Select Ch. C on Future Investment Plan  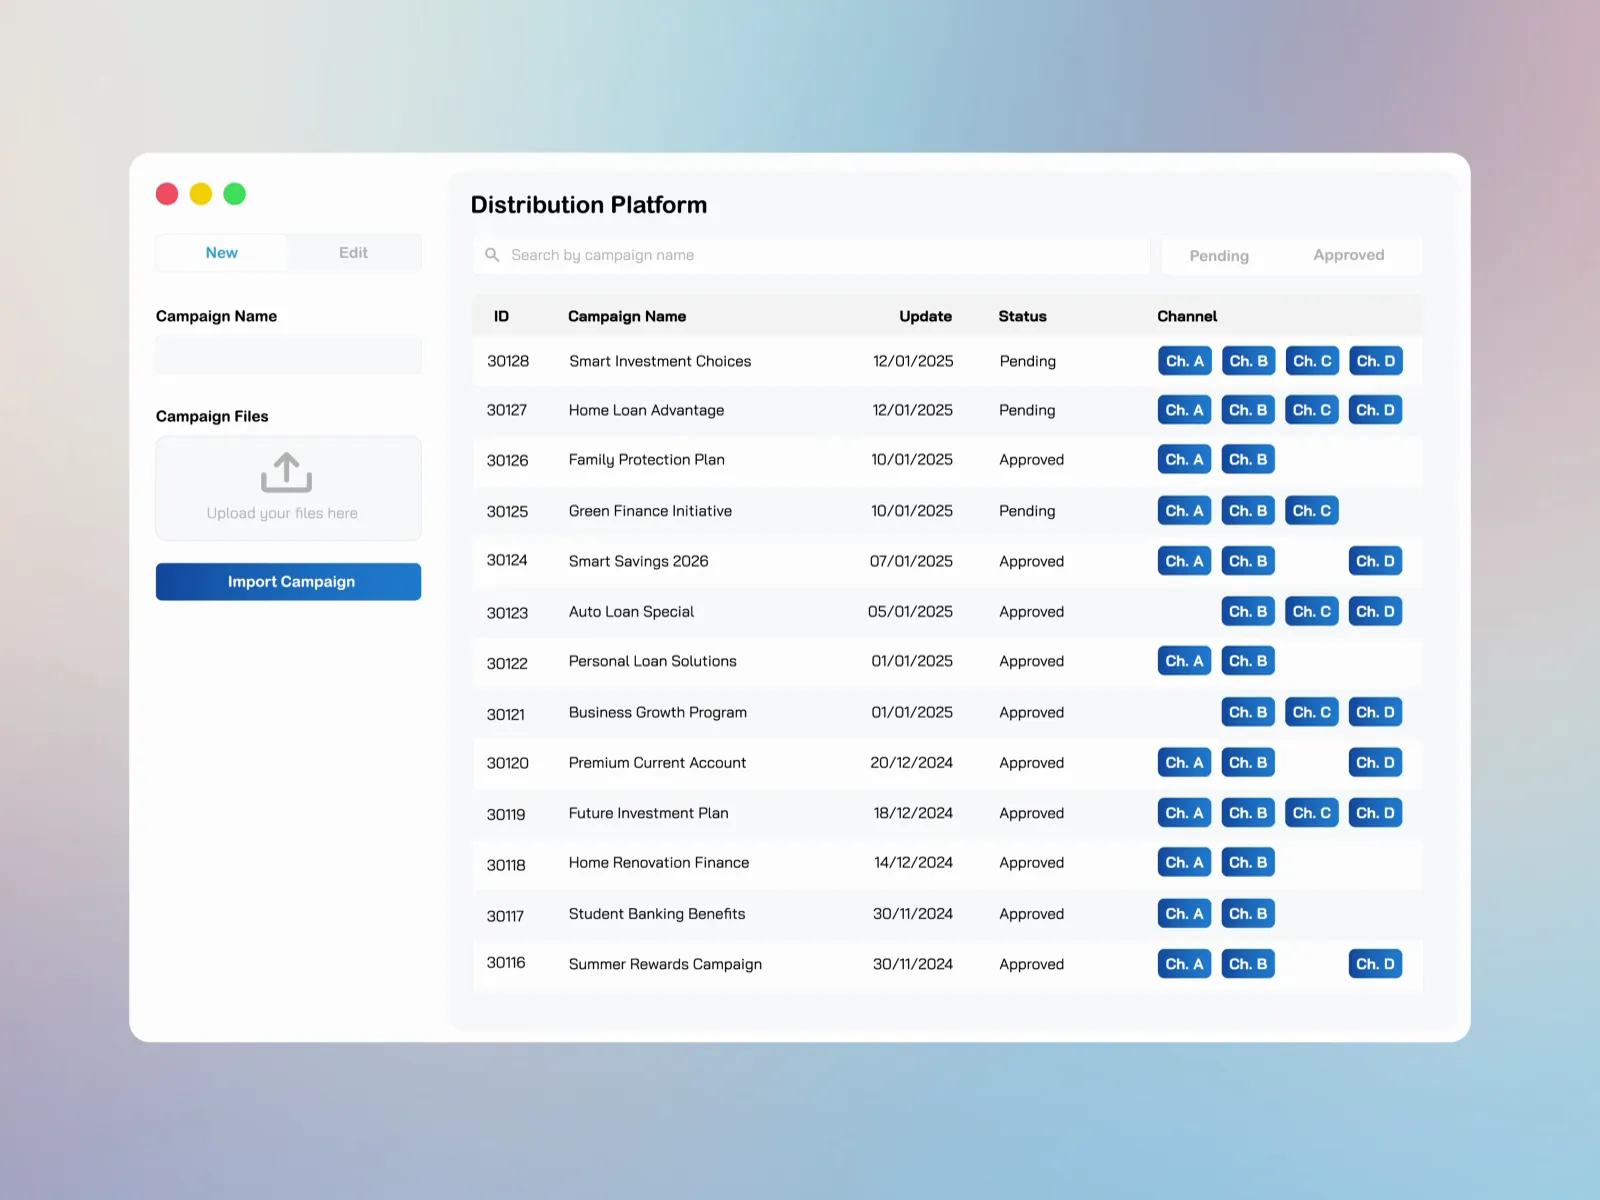(1312, 813)
